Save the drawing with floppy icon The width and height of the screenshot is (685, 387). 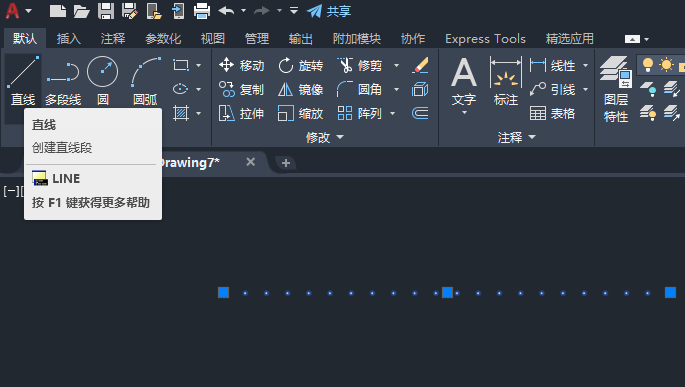click(x=106, y=11)
